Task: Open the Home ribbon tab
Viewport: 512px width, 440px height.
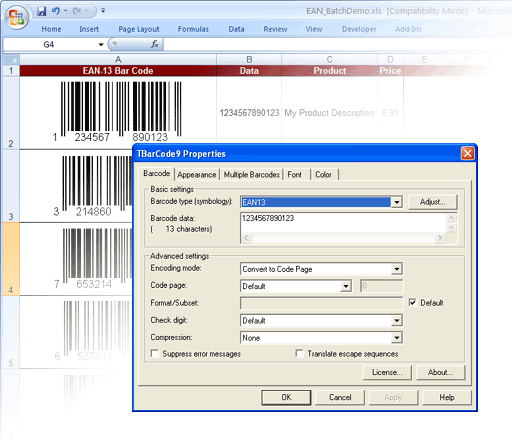Action: (51, 29)
